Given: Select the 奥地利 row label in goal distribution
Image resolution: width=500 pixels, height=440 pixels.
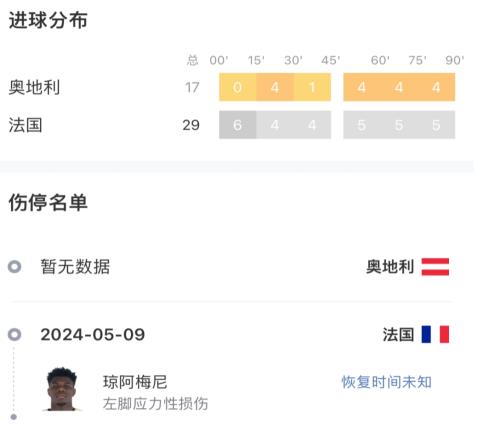Looking at the screenshot, I should [x=34, y=87].
